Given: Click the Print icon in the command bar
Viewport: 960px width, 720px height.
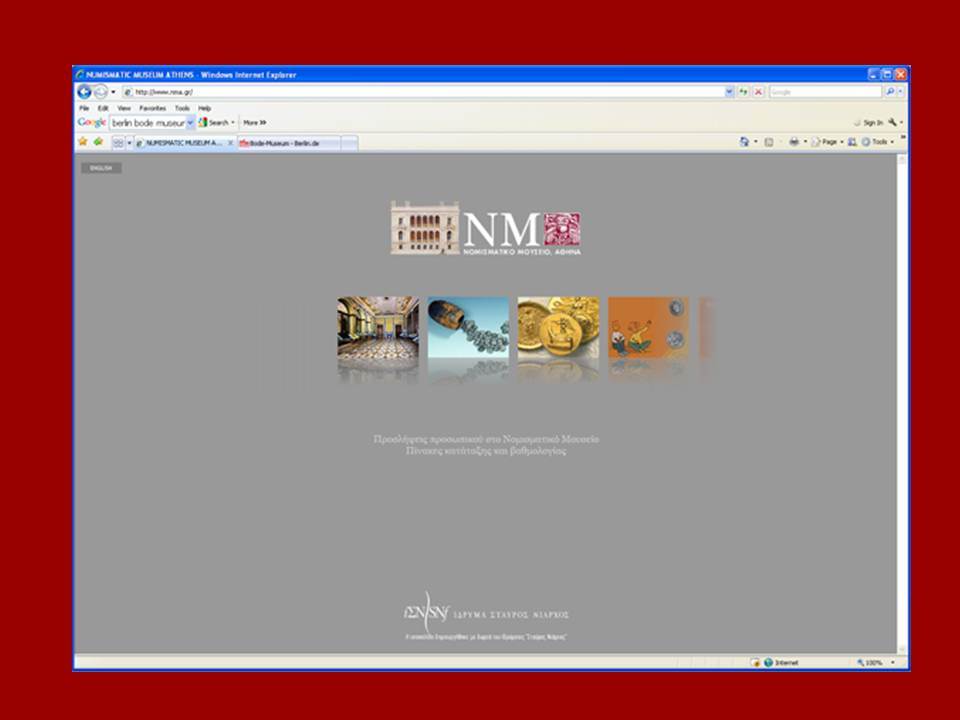Looking at the screenshot, I should pyautogui.click(x=794, y=142).
